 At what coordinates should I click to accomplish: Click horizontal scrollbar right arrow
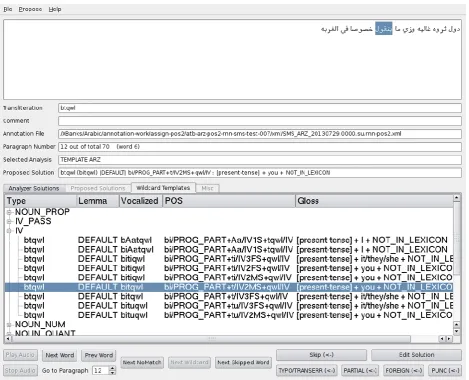(x=449, y=339)
